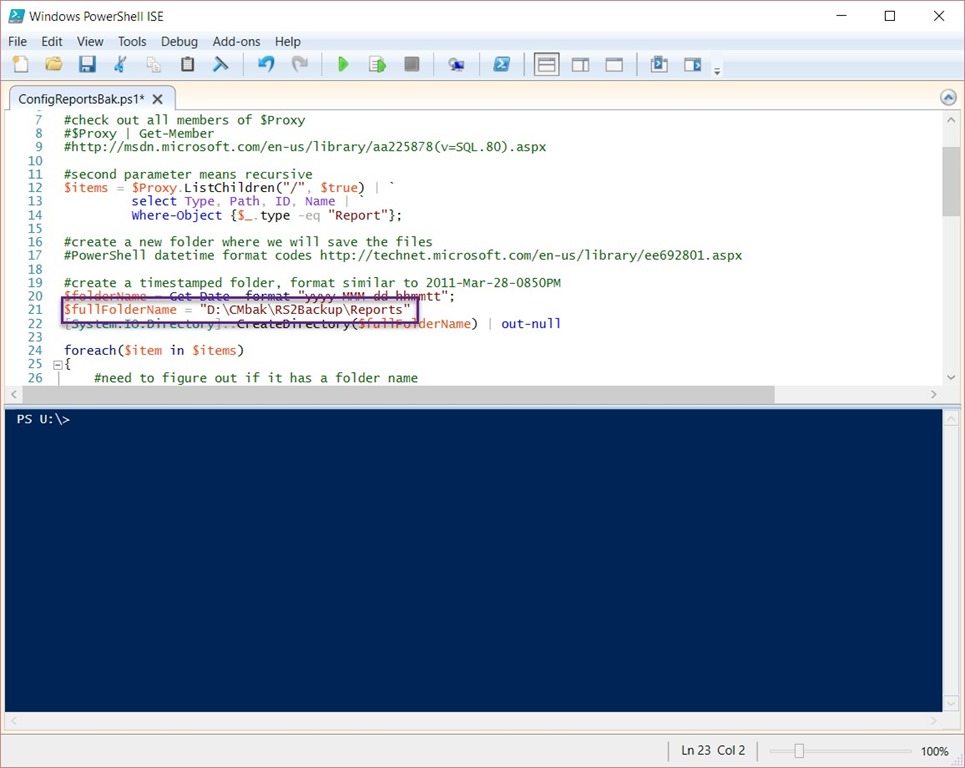Open the Debug menu
965x768 pixels.
(x=179, y=41)
